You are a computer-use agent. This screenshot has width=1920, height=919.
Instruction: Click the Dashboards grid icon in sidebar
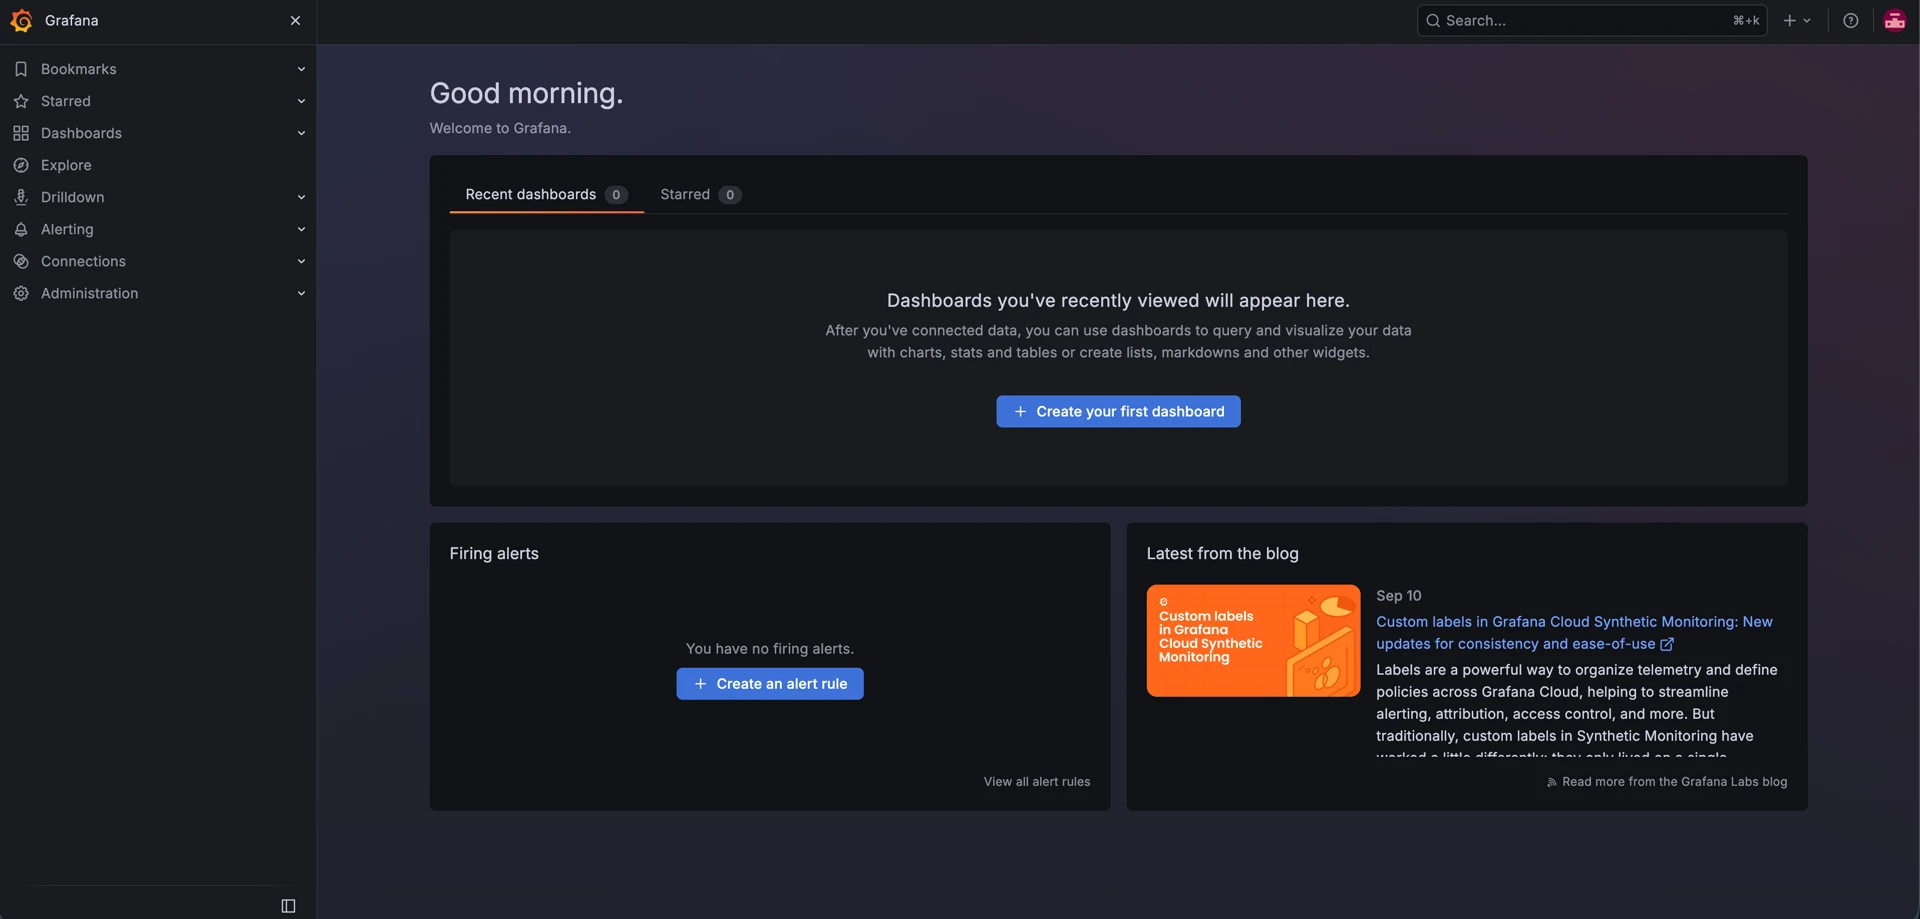pos(21,133)
